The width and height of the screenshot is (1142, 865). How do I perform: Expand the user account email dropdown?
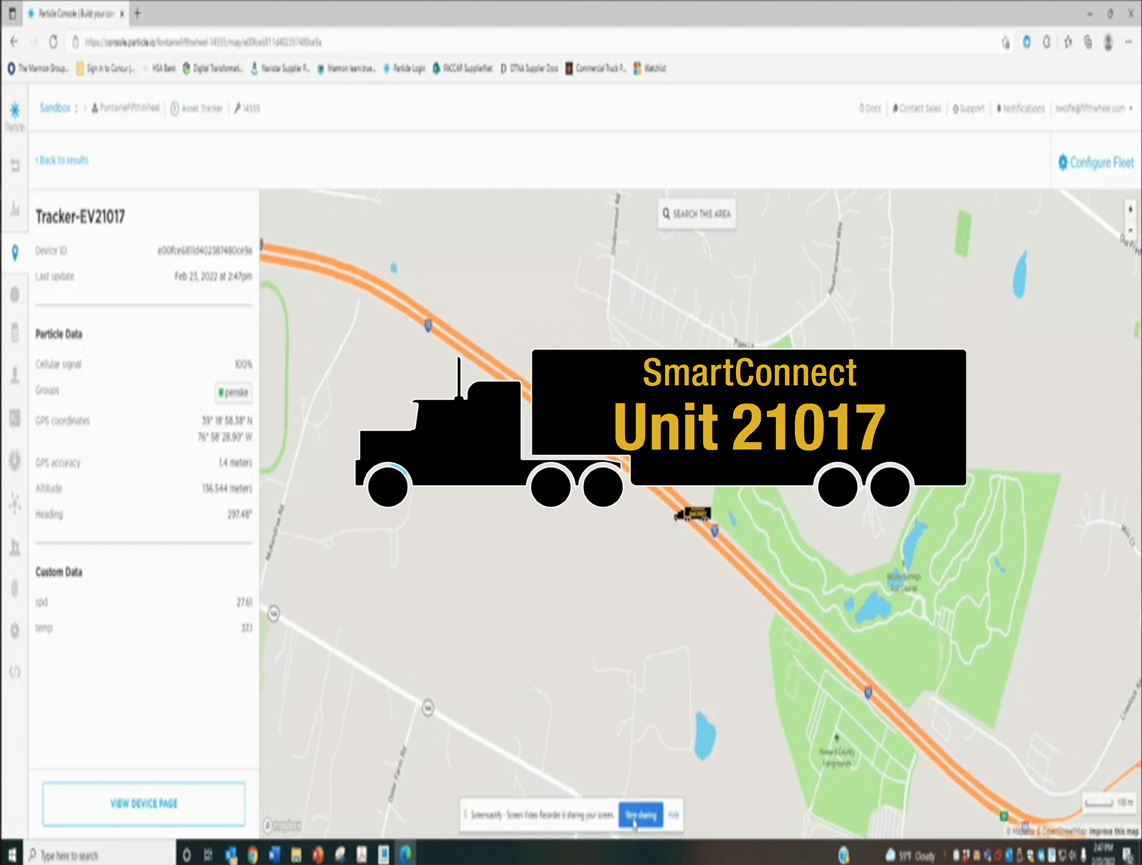1095,108
